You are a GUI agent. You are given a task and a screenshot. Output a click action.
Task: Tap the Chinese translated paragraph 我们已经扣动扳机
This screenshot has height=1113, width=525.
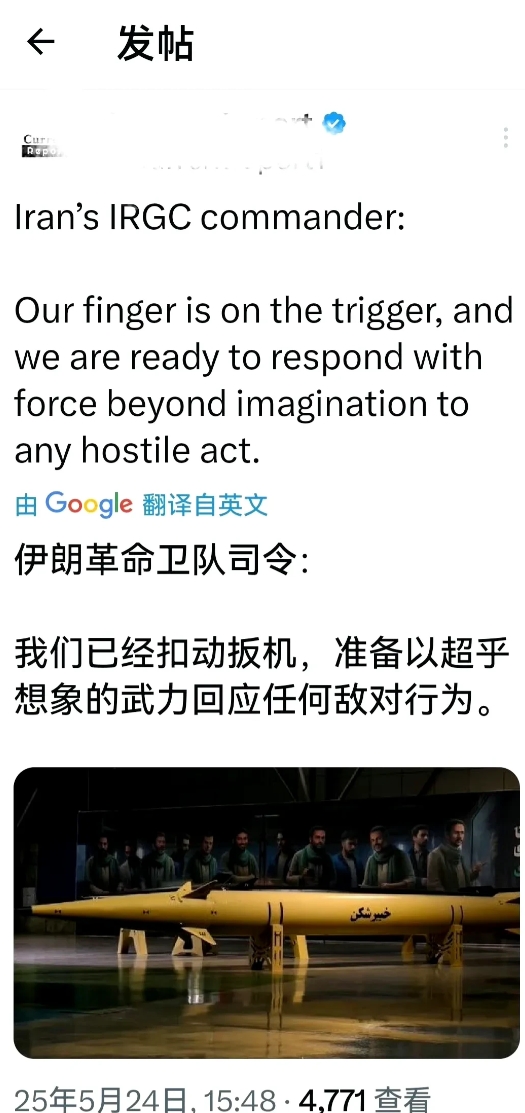pos(263,679)
